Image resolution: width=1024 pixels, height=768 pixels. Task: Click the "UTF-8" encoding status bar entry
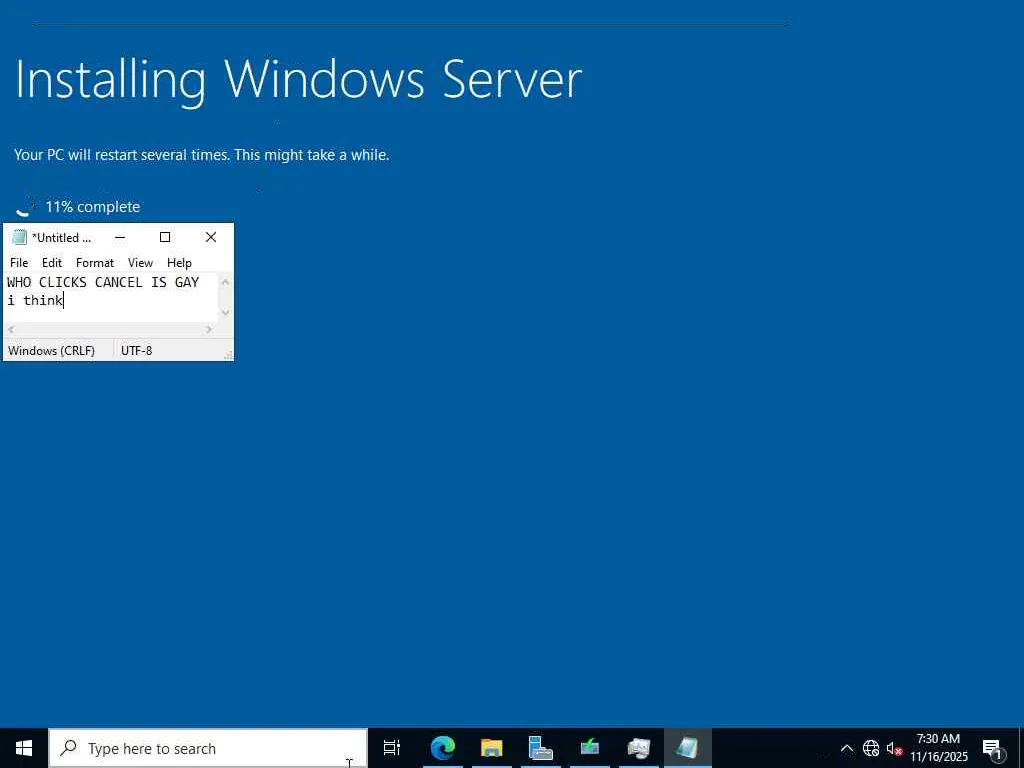(136, 351)
